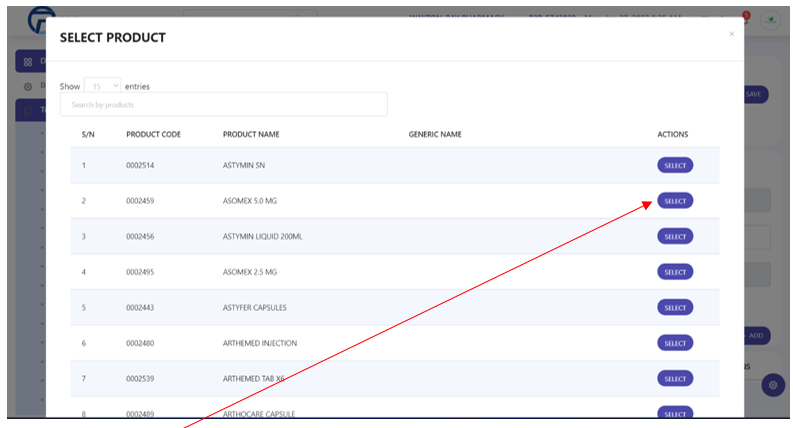793x428 pixels.
Task: Select ASTYMIN LIQUID 200ML product
Action: pyautogui.click(x=675, y=236)
